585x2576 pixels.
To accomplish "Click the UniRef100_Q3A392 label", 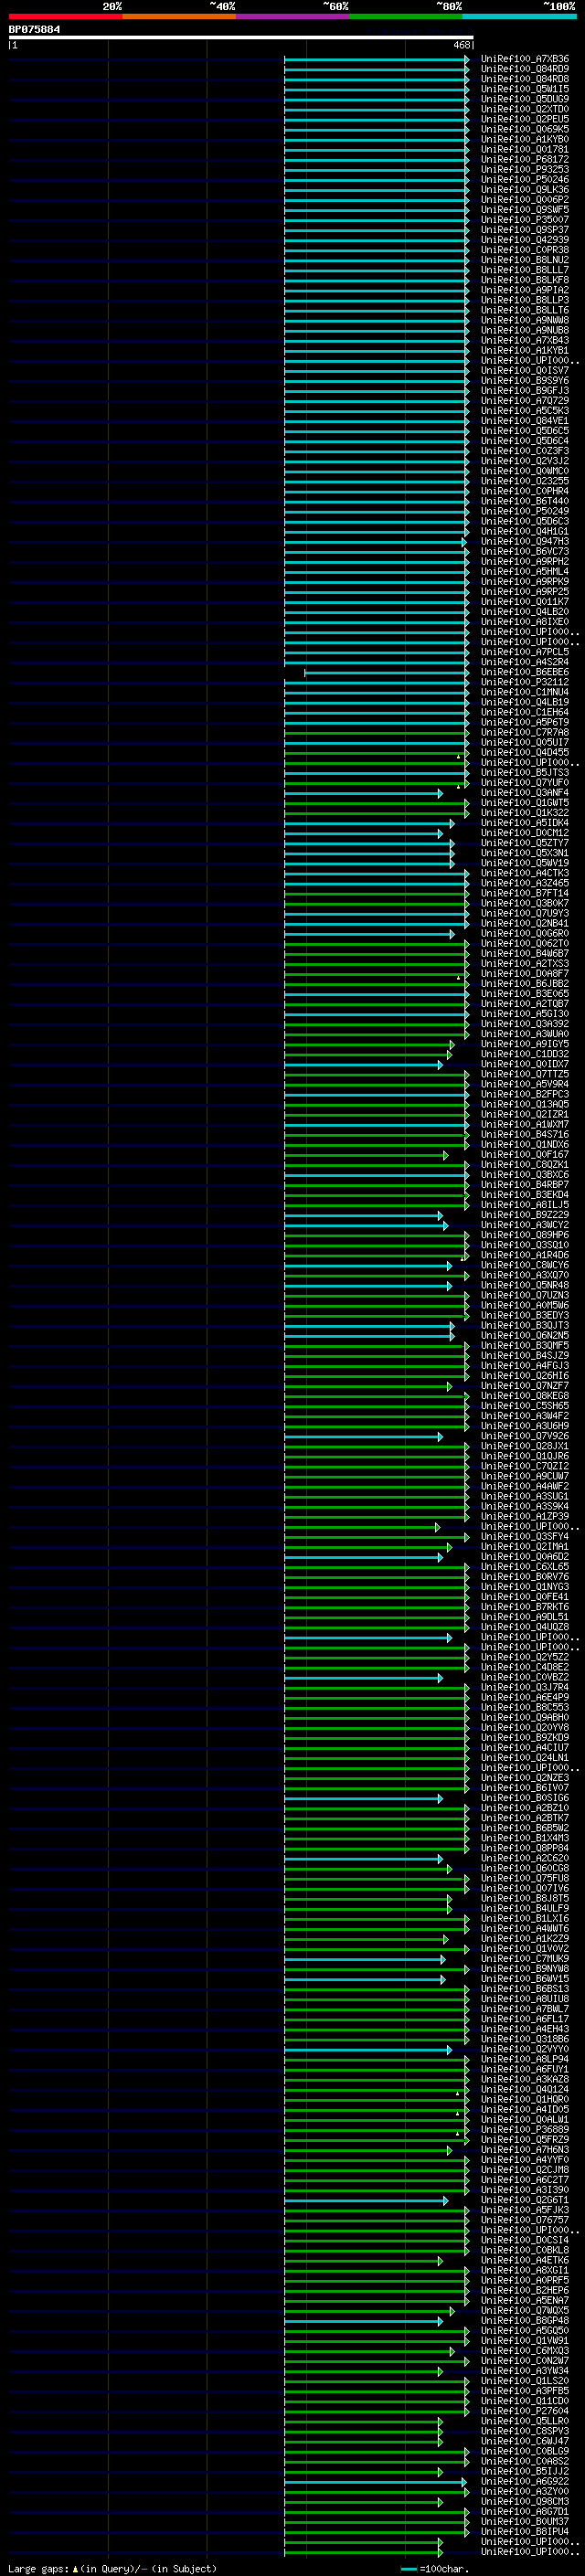I will point(525,1024).
